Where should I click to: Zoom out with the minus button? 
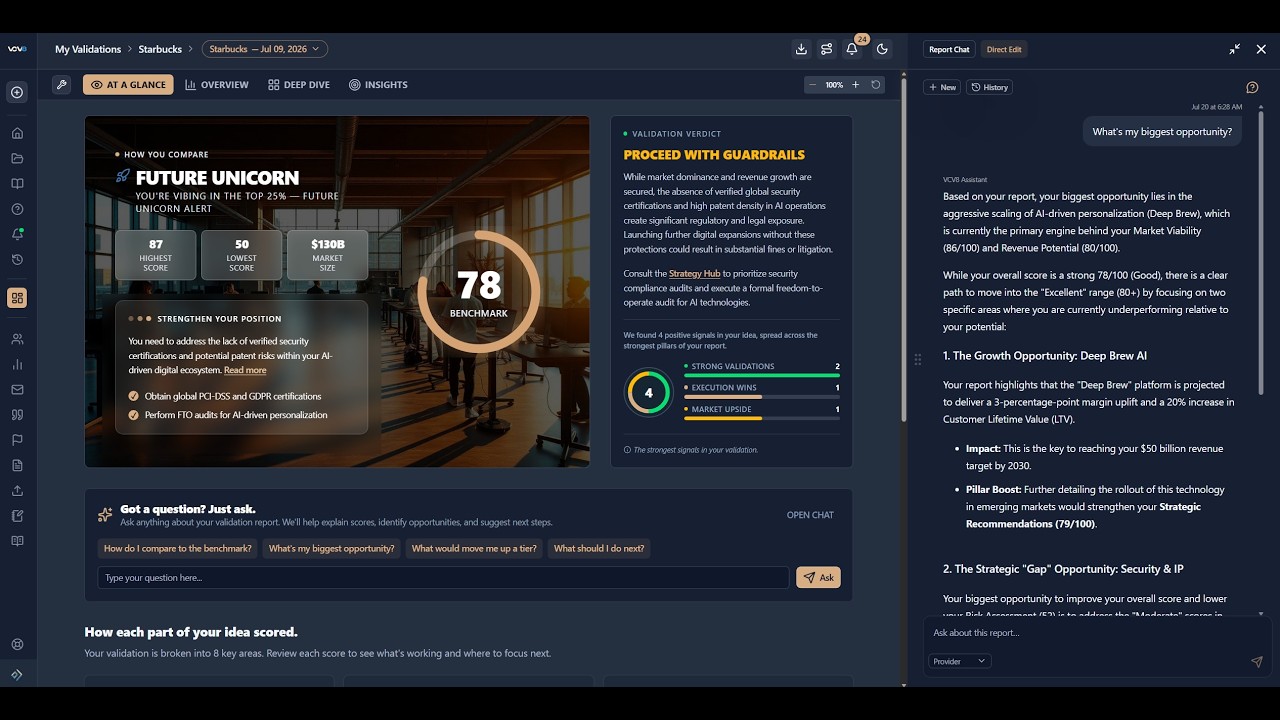pyautogui.click(x=813, y=85)
